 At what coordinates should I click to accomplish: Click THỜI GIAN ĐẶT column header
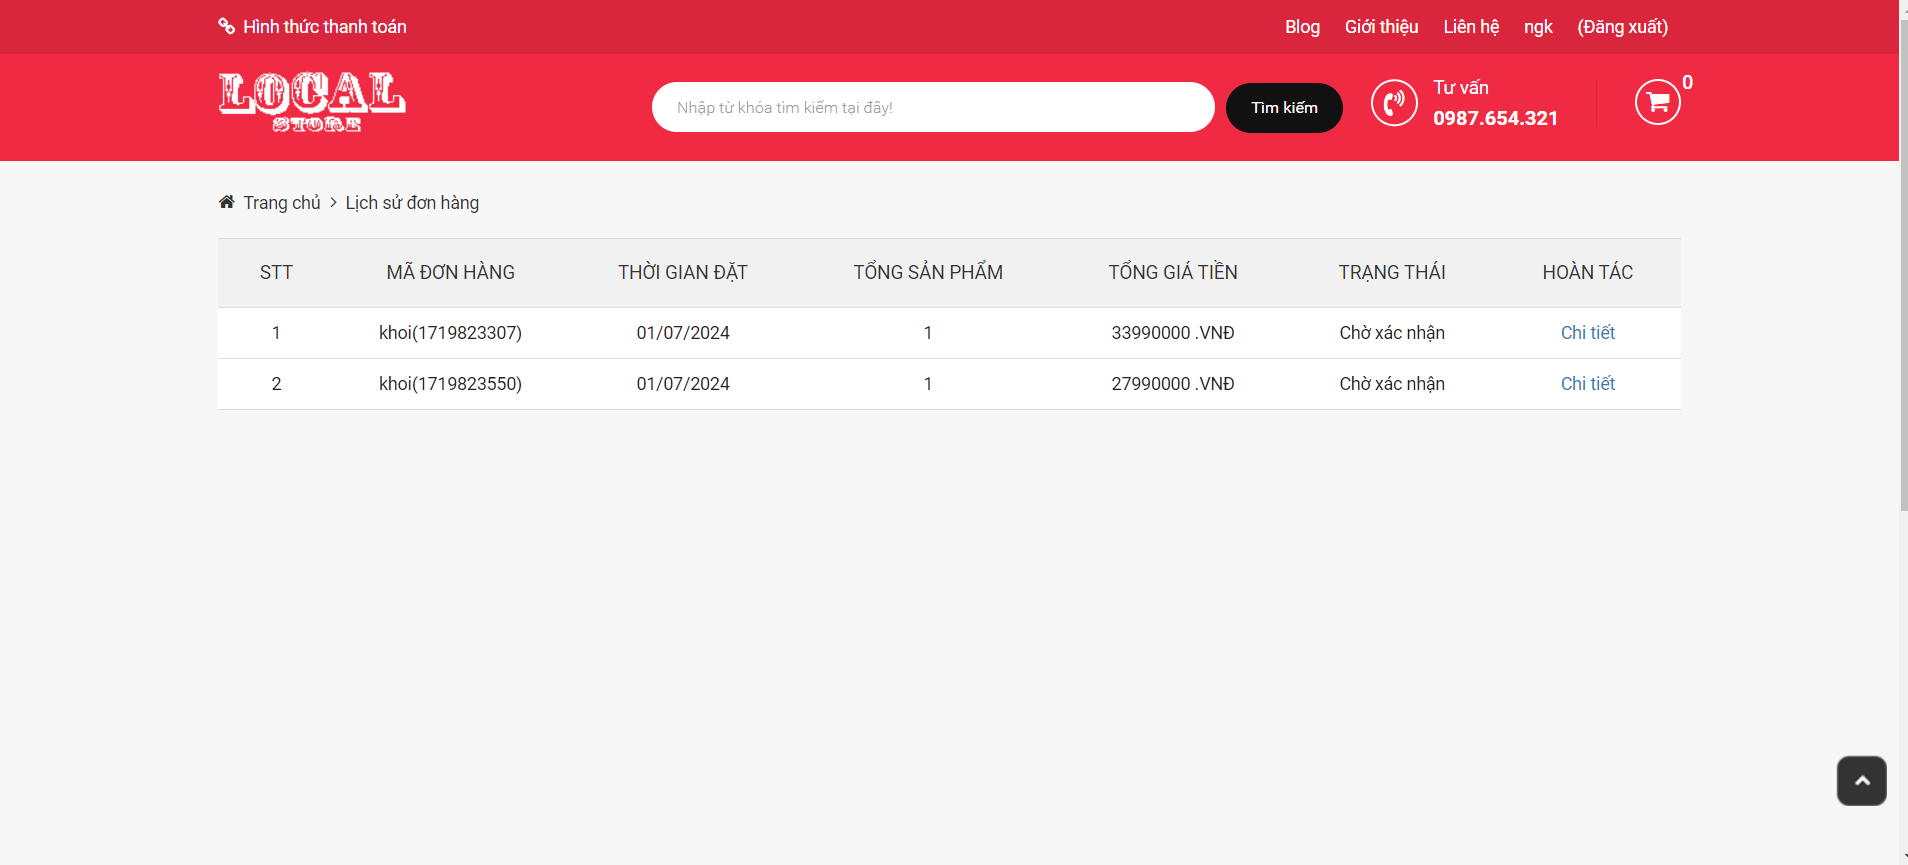(683, 272)
